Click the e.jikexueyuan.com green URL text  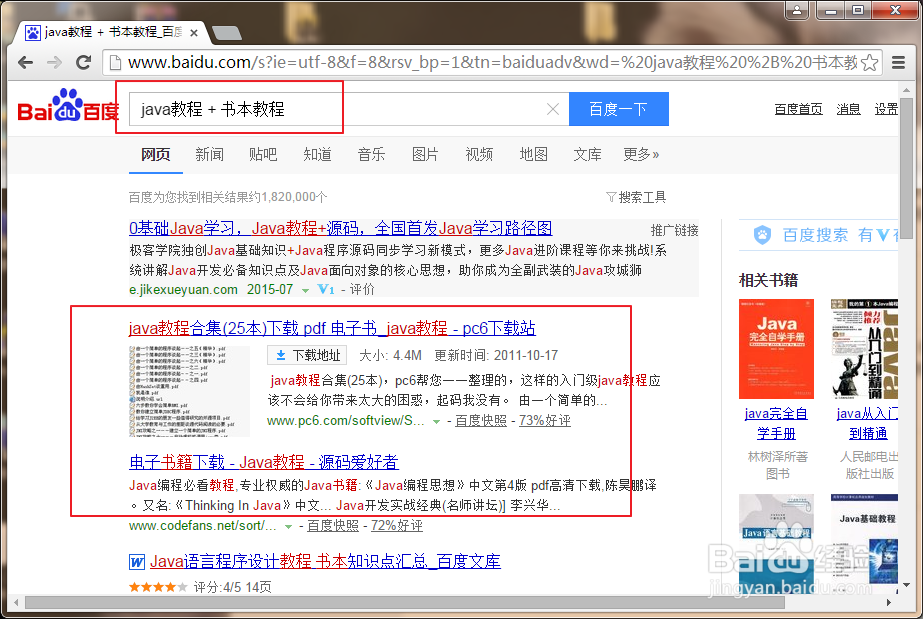(x=183, y=289)
